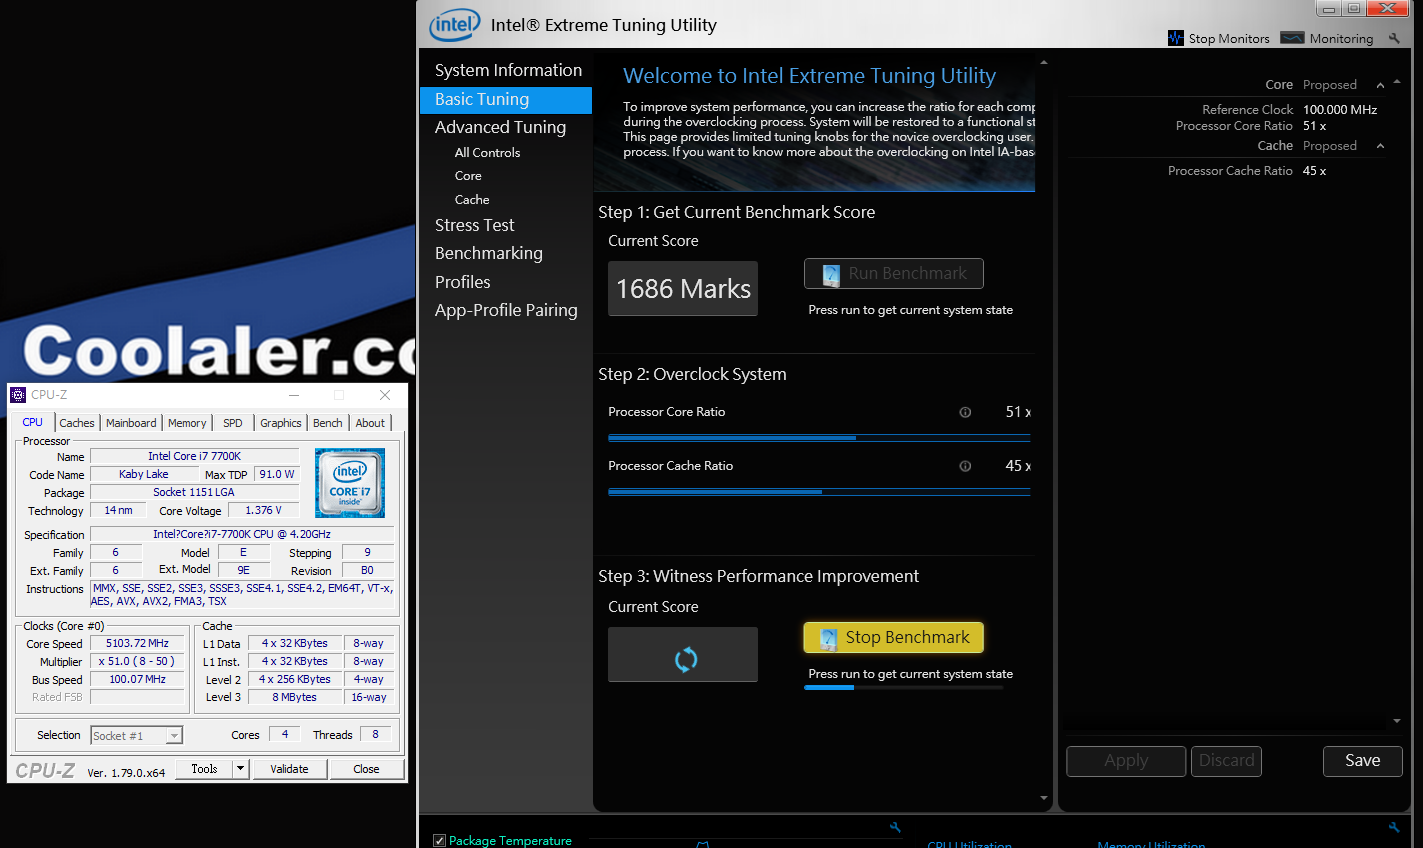Click the Intel Core i7 badge in CPU-Z
1423x848 pixels.
click(x=350, y=483)
